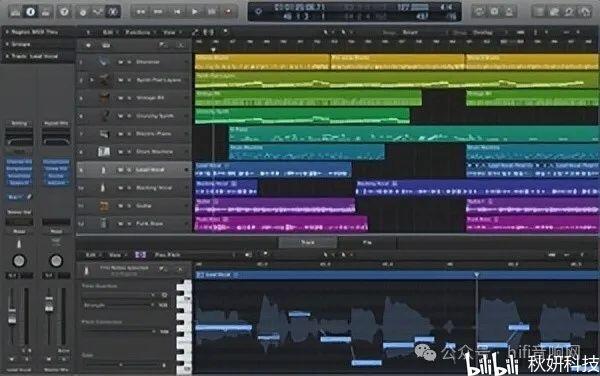Start playback with the Play button

[x=195, y=12]
